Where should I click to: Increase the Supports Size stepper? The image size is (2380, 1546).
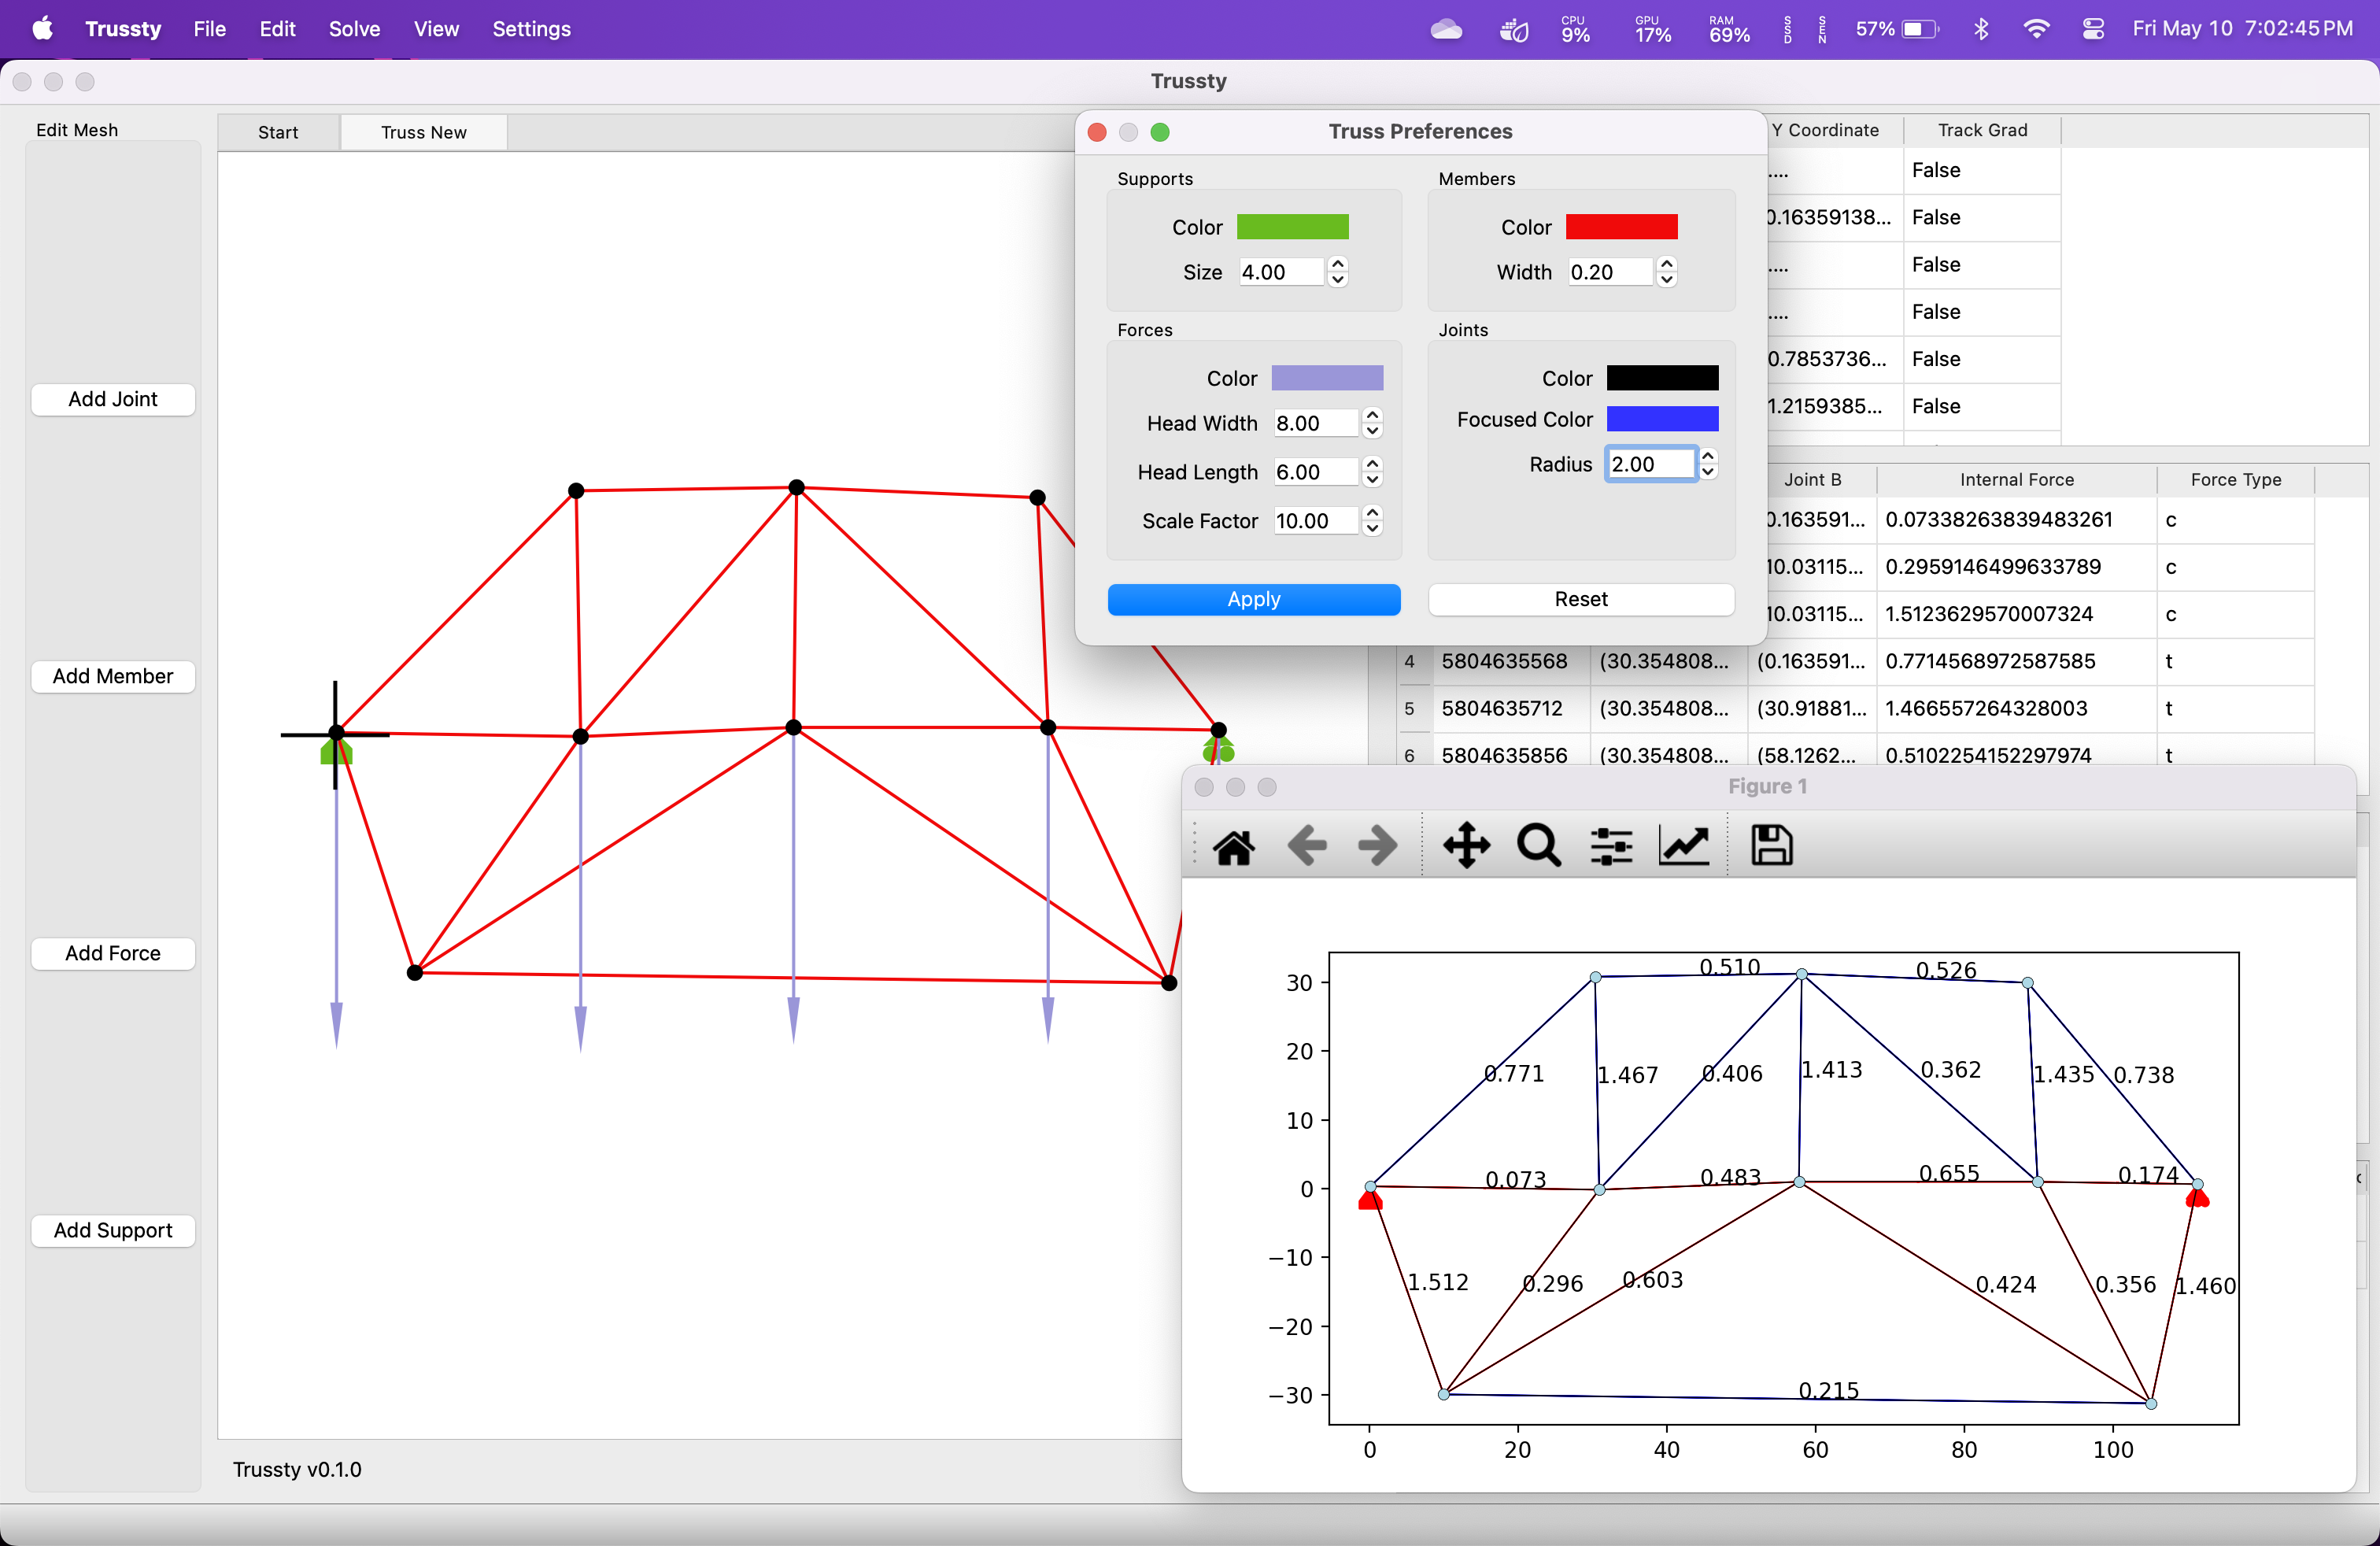pyautogui.click(x=1338, y=264)
